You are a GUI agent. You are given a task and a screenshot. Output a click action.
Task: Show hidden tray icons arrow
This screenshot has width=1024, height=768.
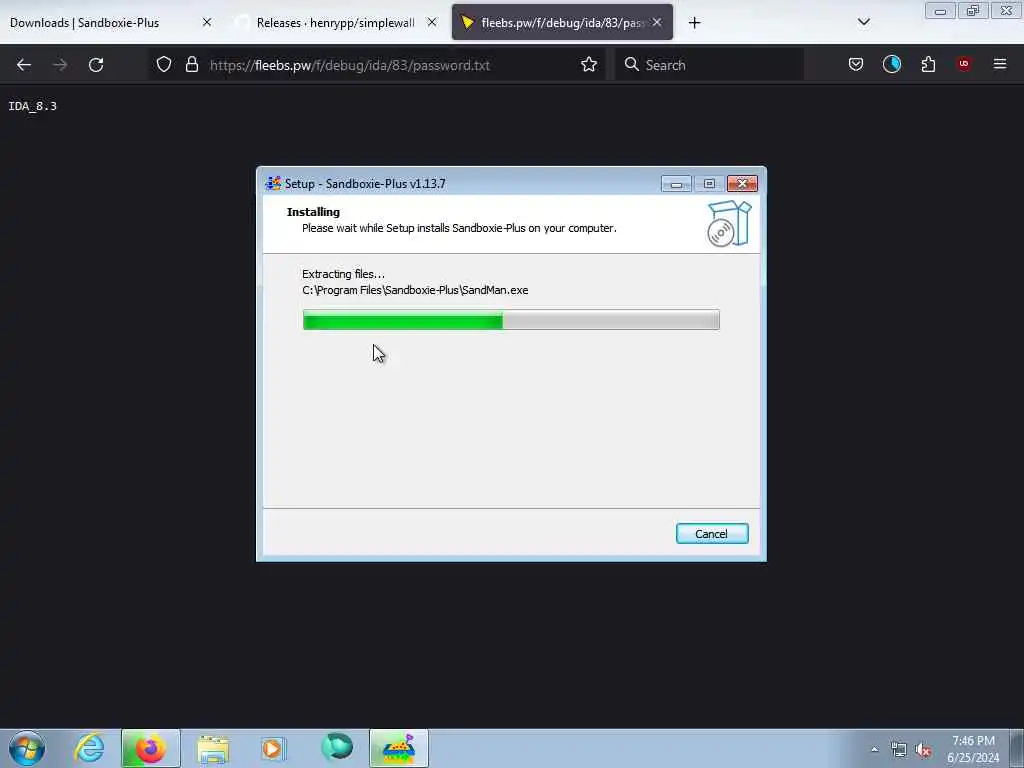tap(874, 749)
